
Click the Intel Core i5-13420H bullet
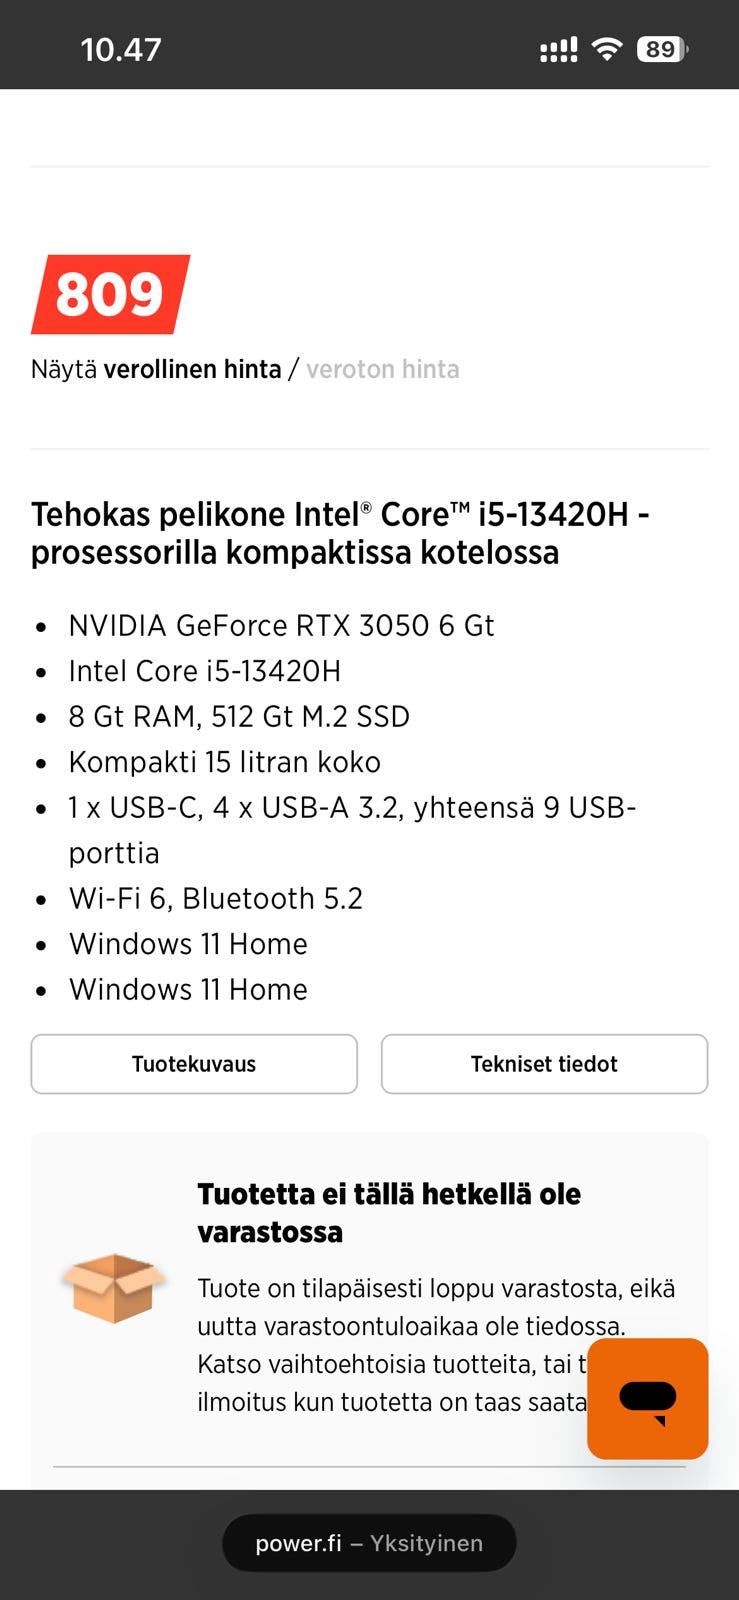[x=204, y=671]
